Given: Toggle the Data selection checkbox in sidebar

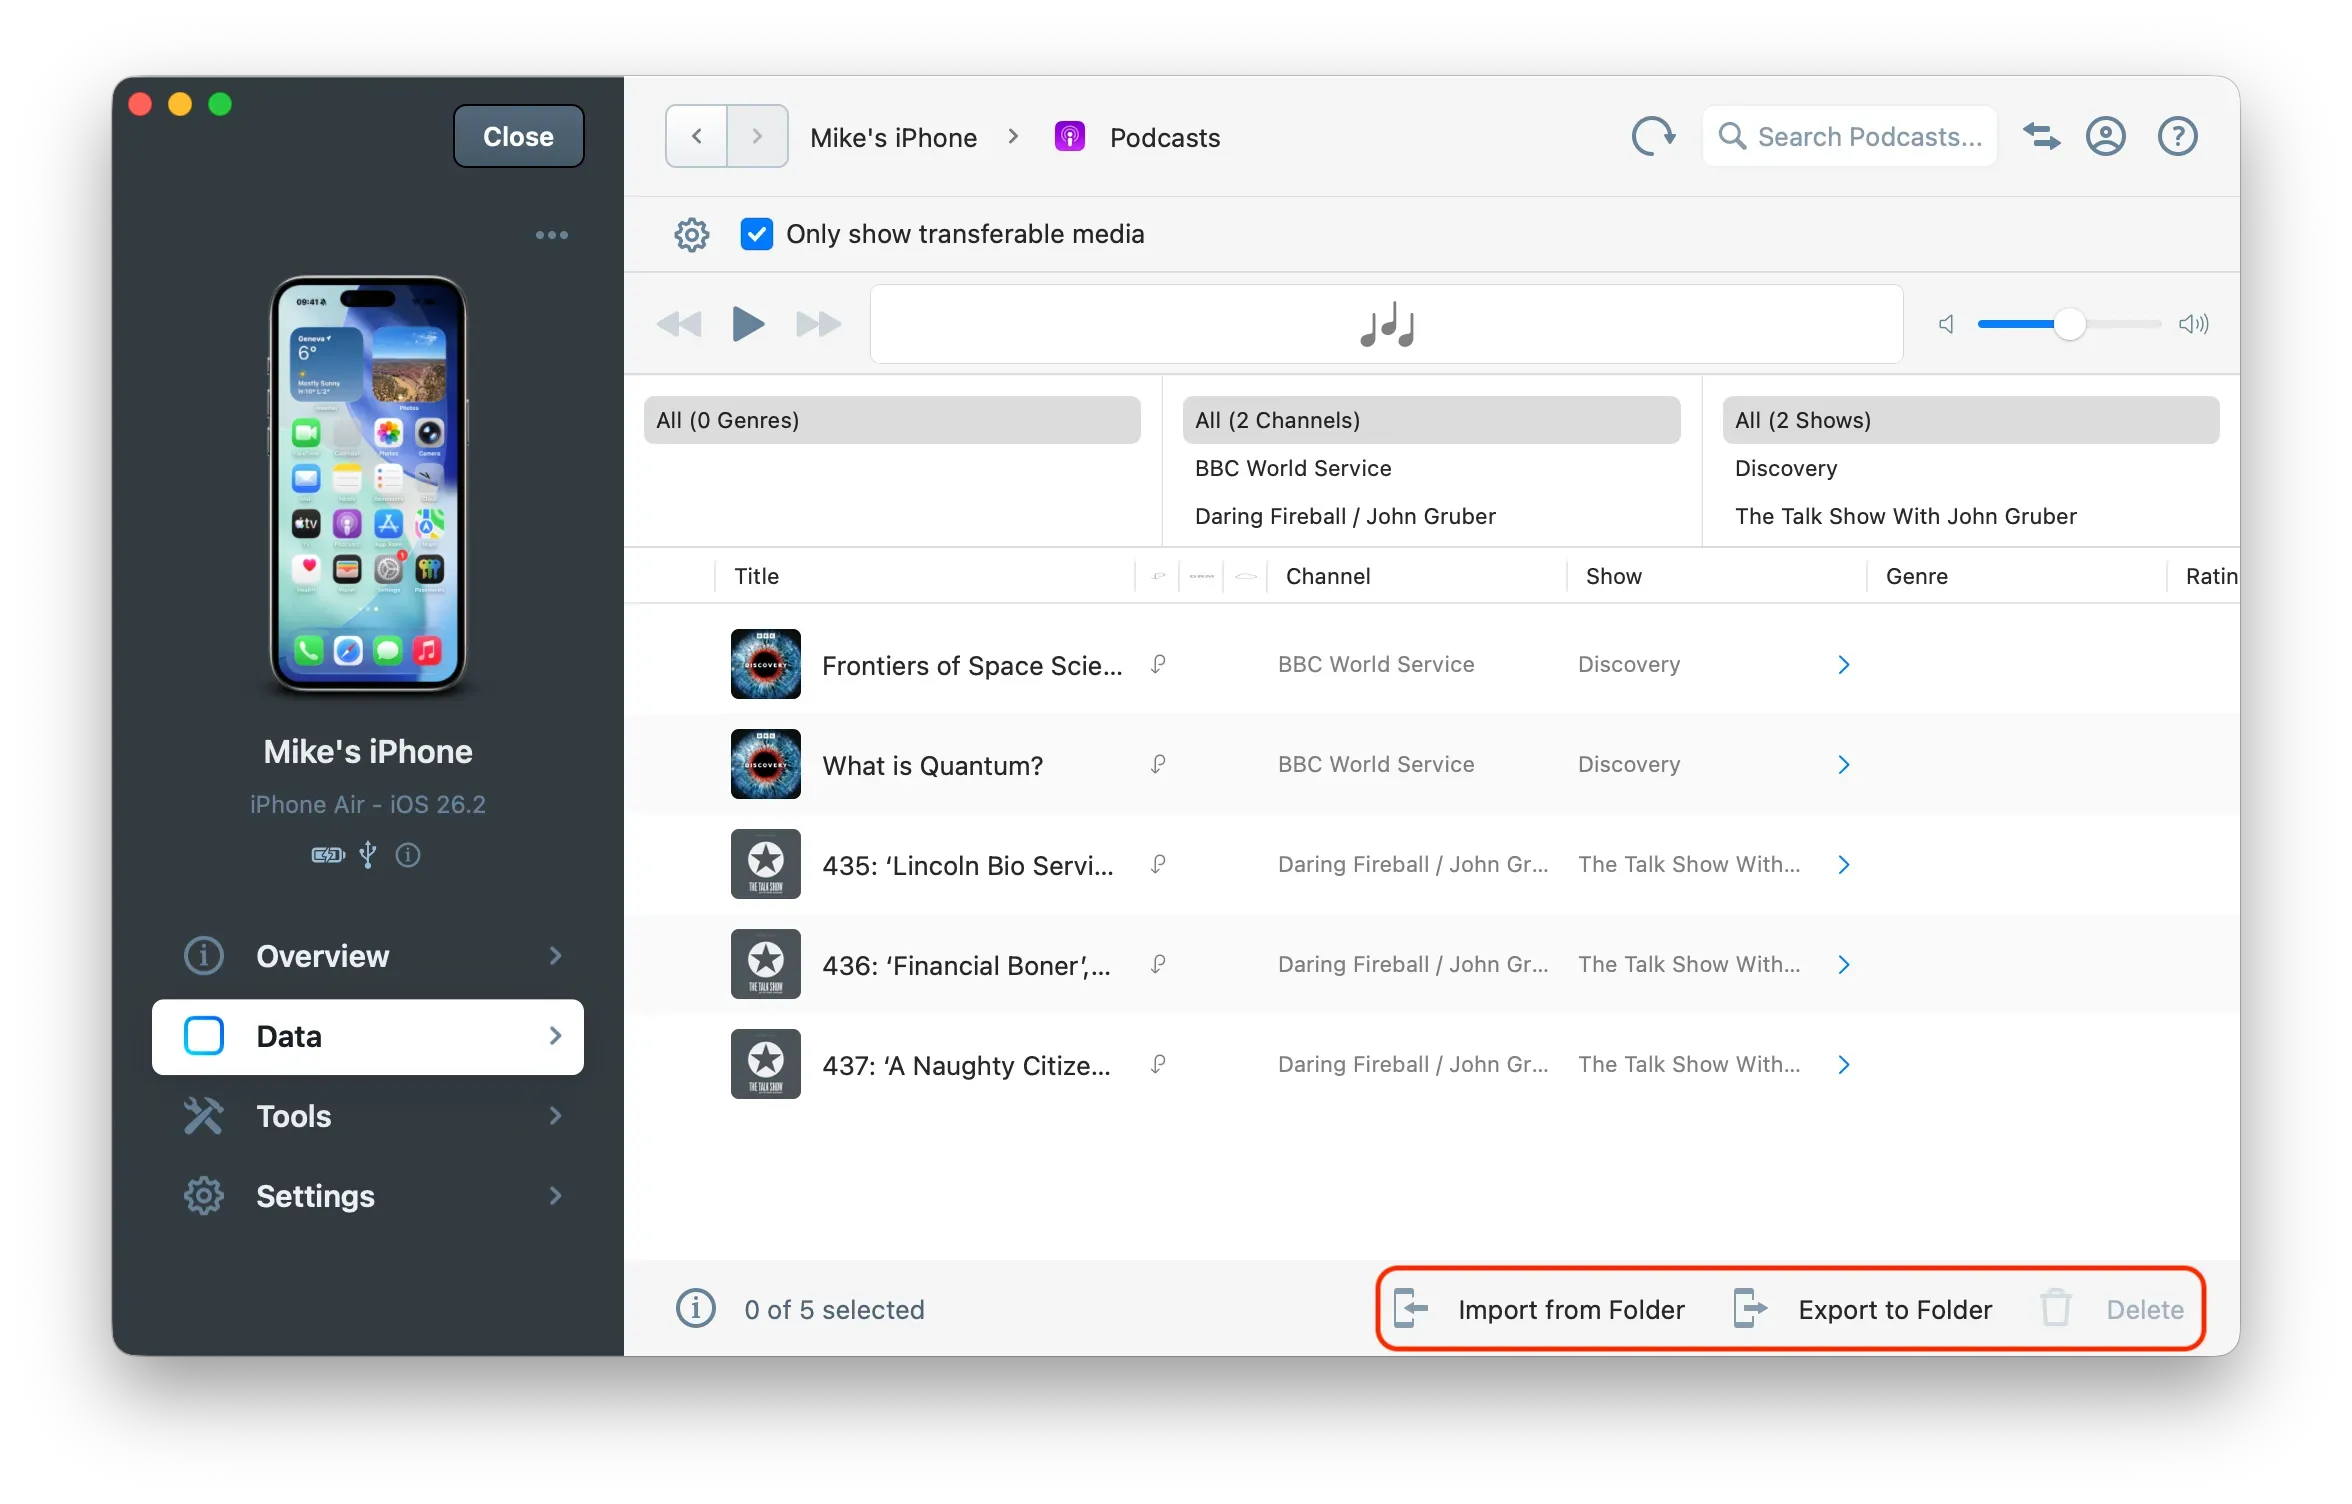Looking at the screenshot, I should (x=203, y=1036).
